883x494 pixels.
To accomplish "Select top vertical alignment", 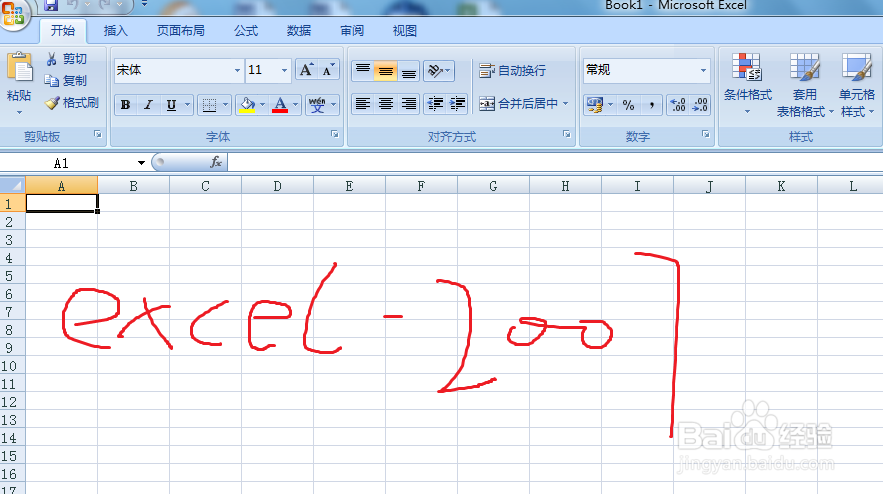I will [x=363, y=71].
